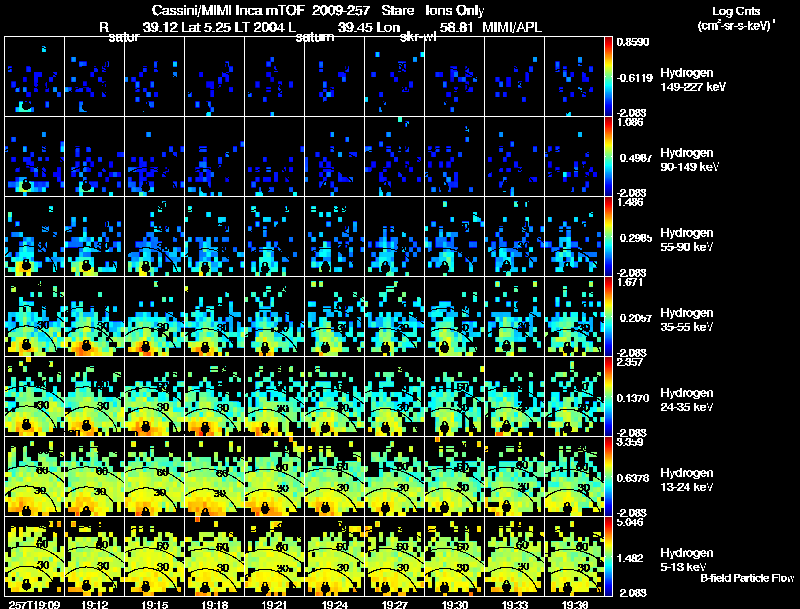Click the Hydrogen 90-149 keV label
The width and height of the screenshot is (800, 609).
coord(690,160)
